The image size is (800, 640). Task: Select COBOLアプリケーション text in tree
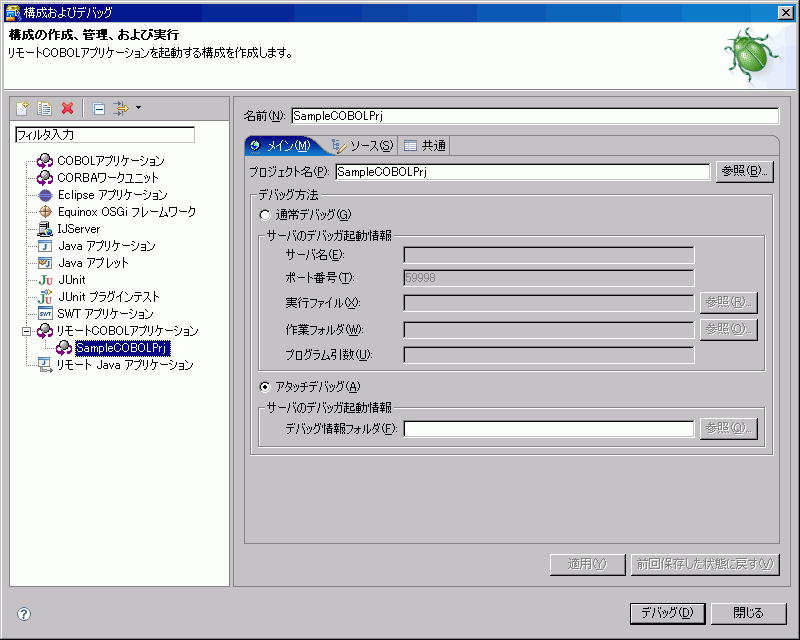click(x=111, y=161)
